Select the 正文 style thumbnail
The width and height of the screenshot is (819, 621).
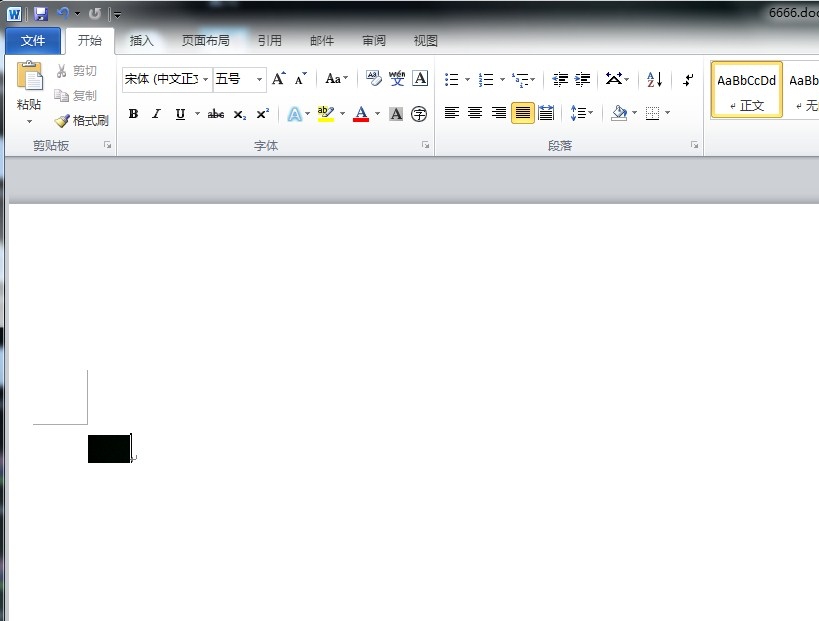tap(746, 90)
